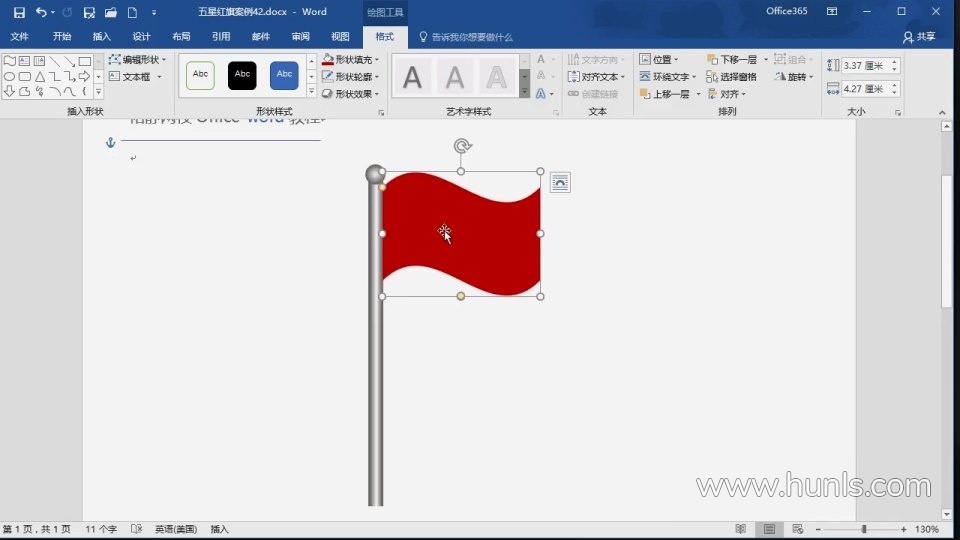Switch to the References (引用) tab

coord(221,37)
